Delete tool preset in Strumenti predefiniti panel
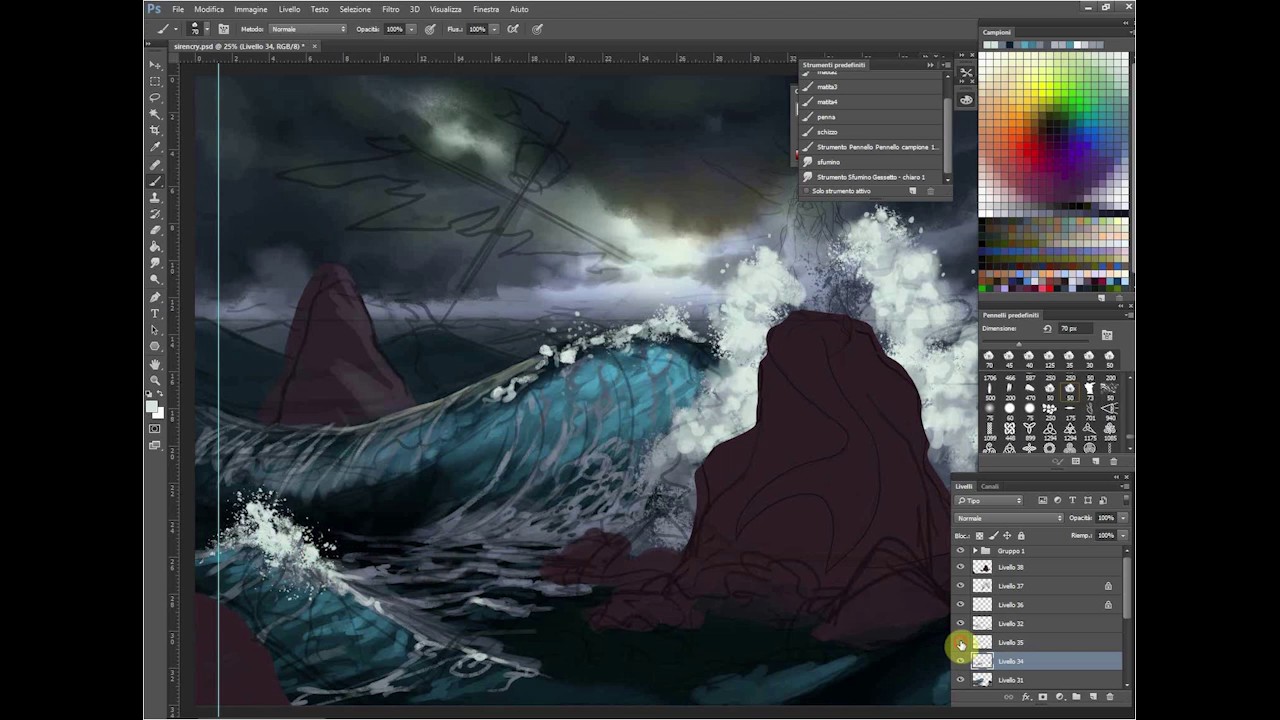This screenshot has width=1280, height=720. tap(930, 191)
